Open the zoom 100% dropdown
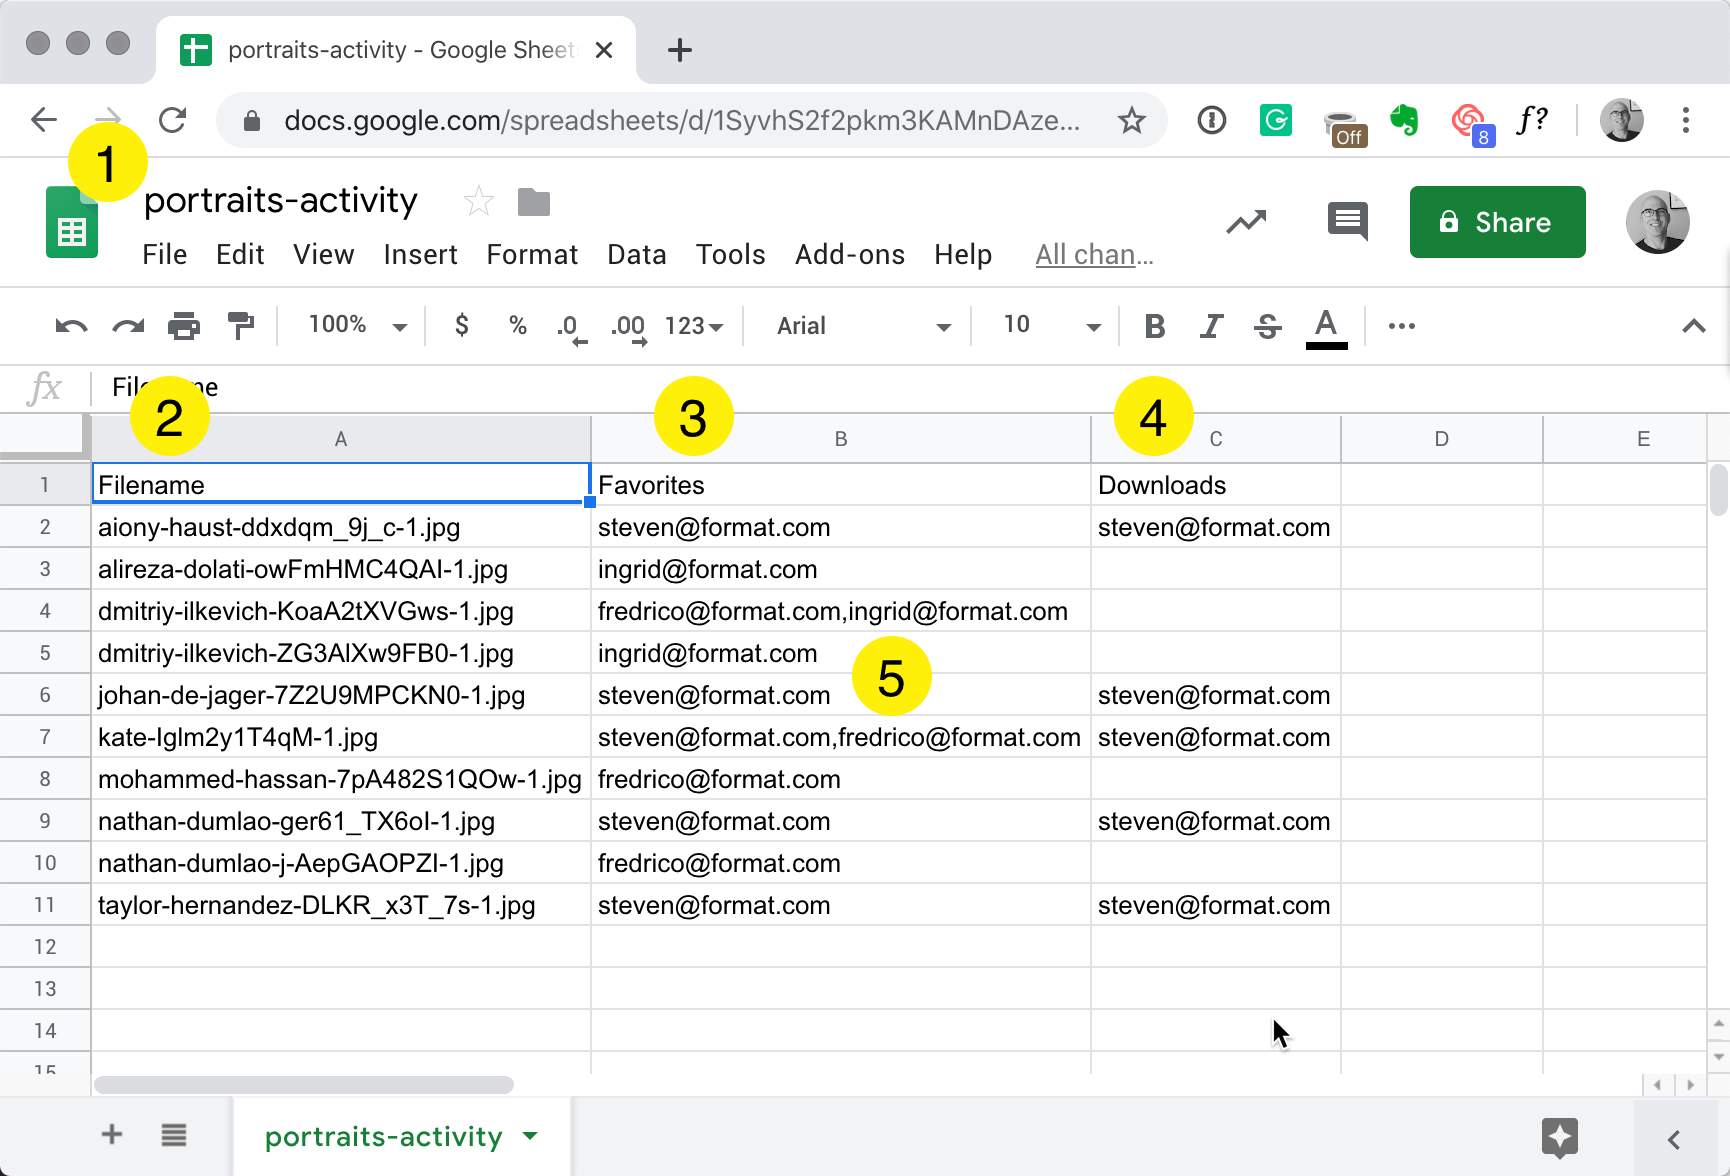Screen dimensions: 1730x1176 pos(357,326)
